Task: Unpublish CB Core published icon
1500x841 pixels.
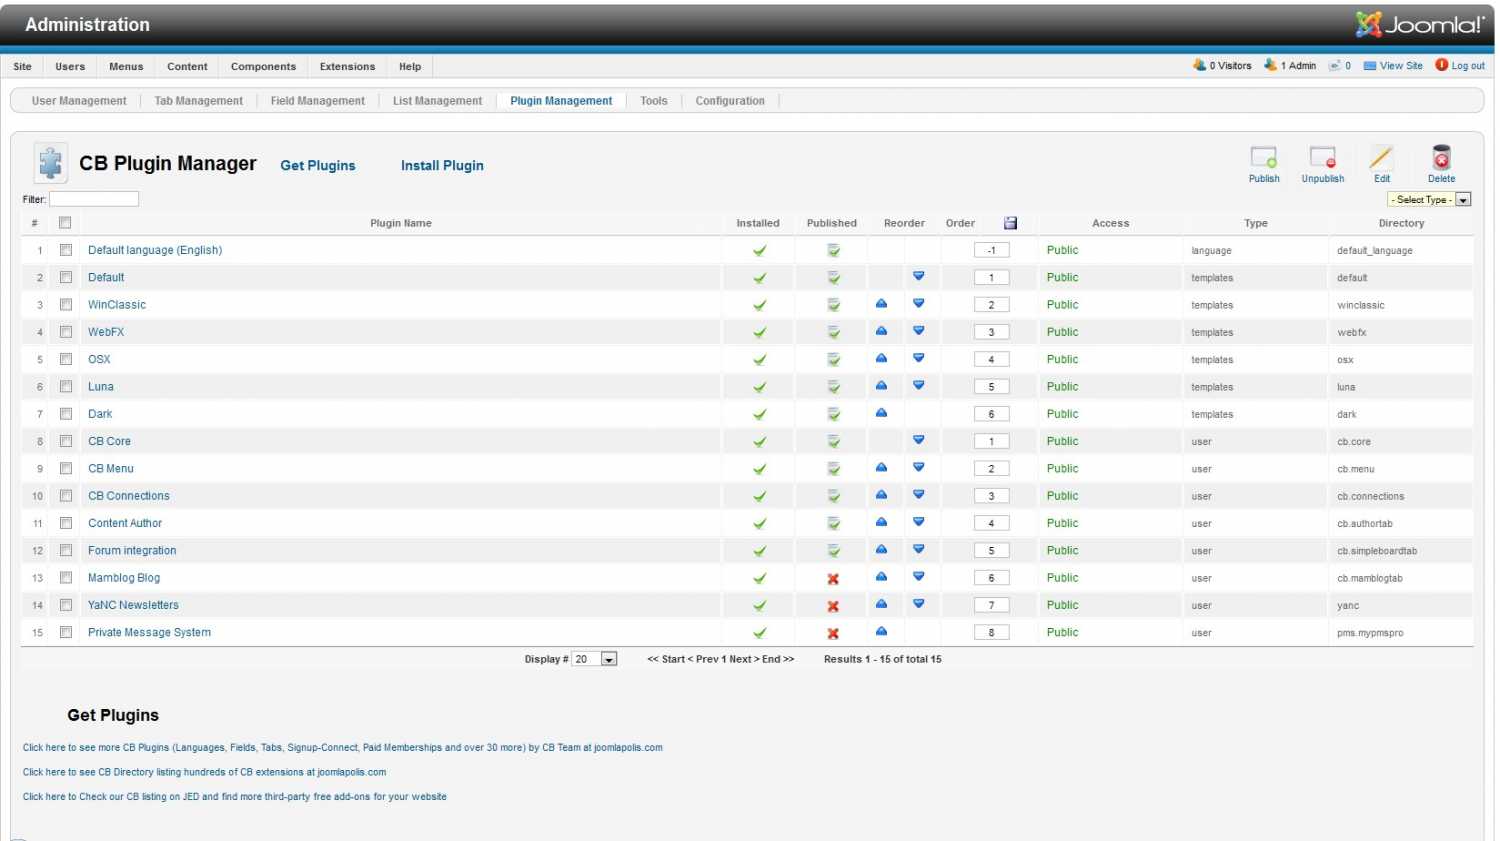Action: point(833,441)
